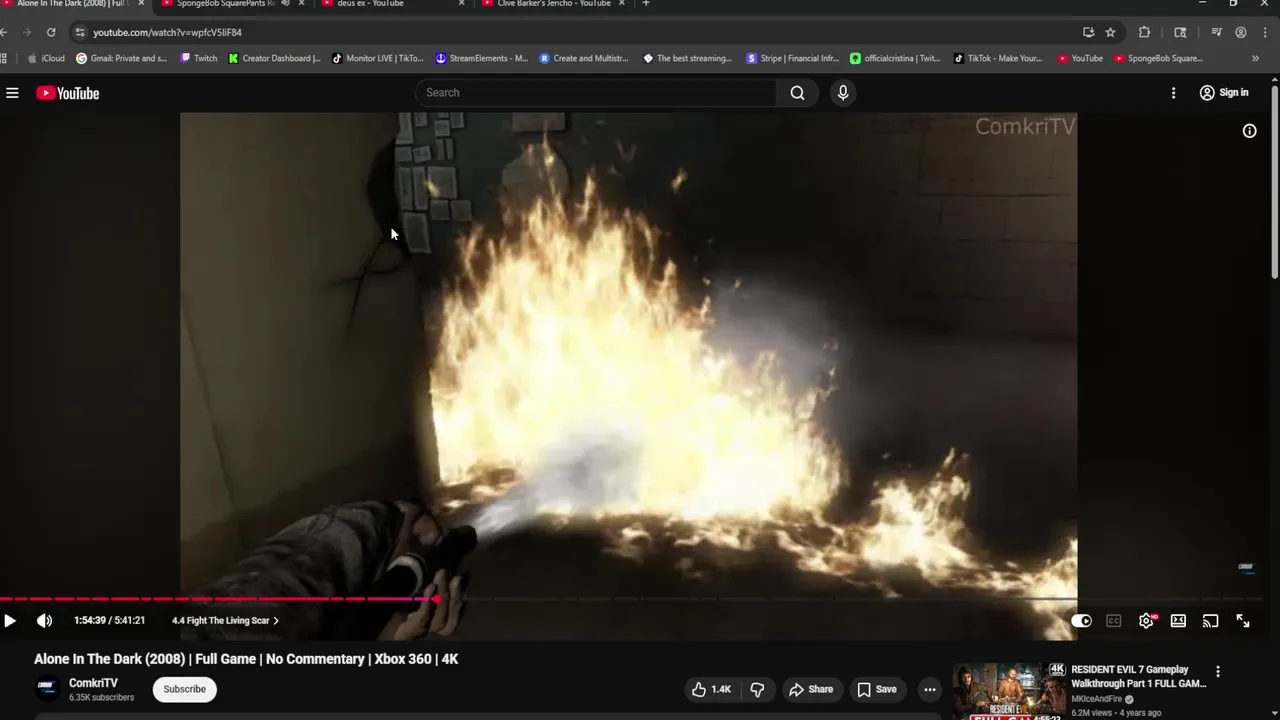Click the page vertical scrollbar
The width and height of the screenshot is (1280, 720).
pyautogui.click(x=1274, y=180)
